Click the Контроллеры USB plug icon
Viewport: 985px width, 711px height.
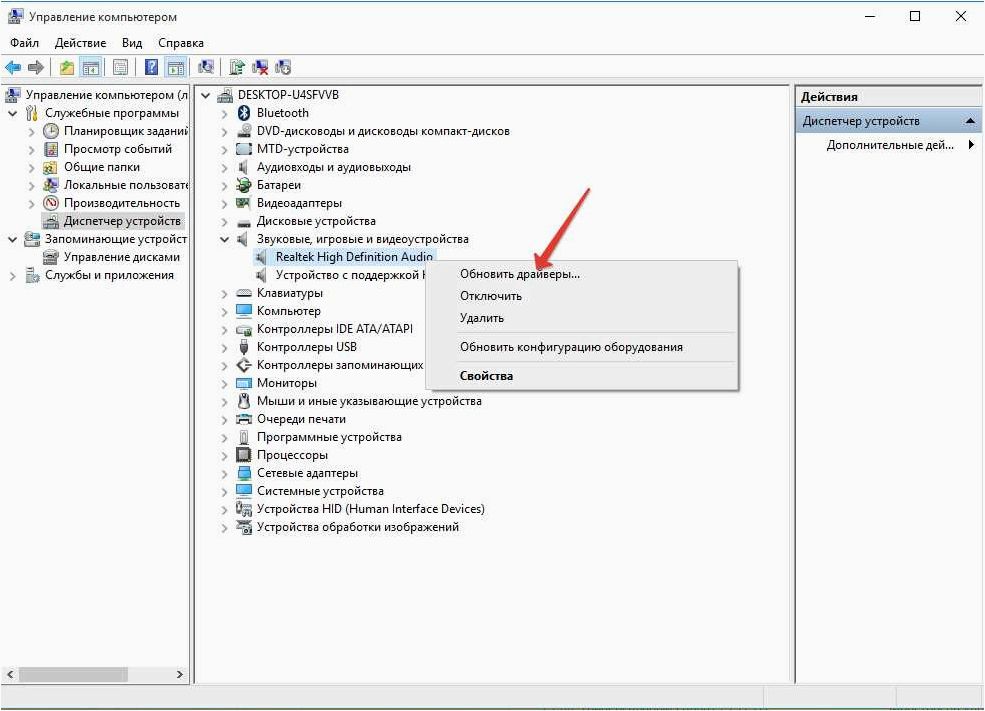click(x=244, y=347)
